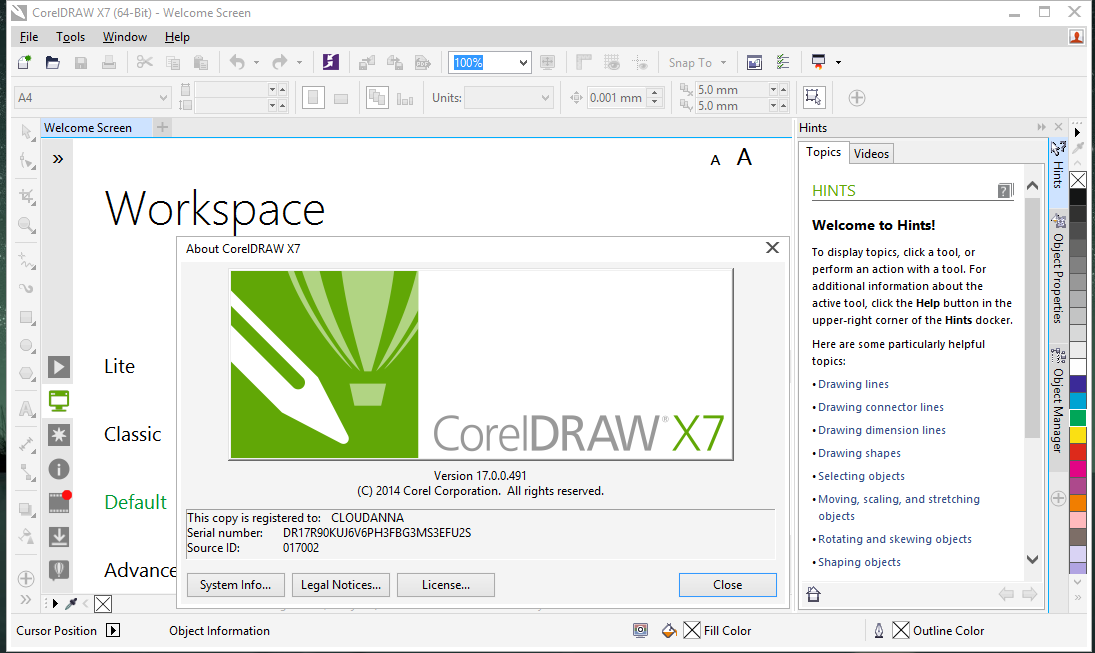Open the File menu
This screenshot has width=1095, height=653.
pyautogui.click(x=29, y=37)
